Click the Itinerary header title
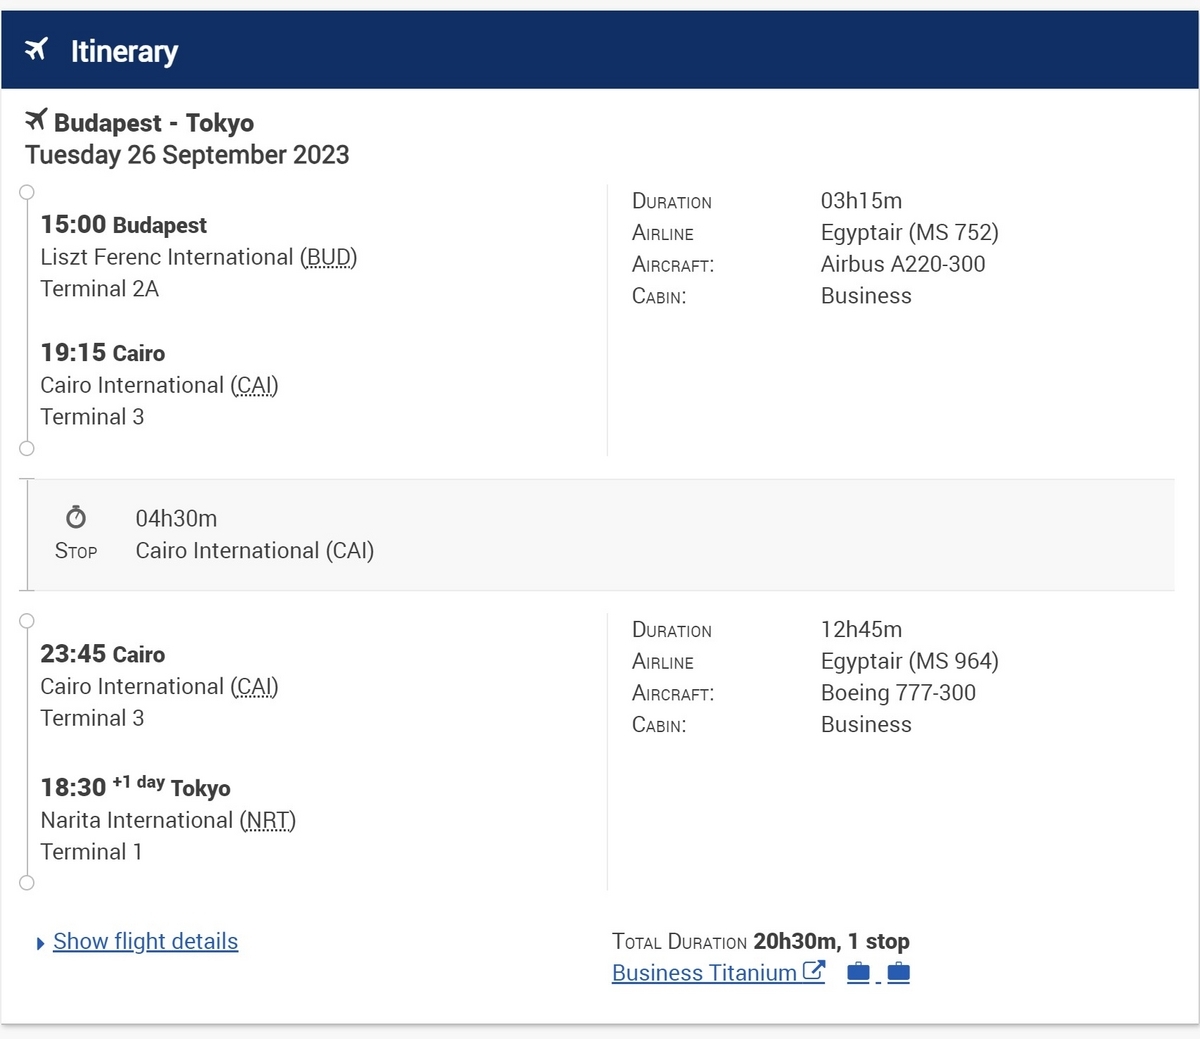 pyautogui.click(x=124, y=51)
